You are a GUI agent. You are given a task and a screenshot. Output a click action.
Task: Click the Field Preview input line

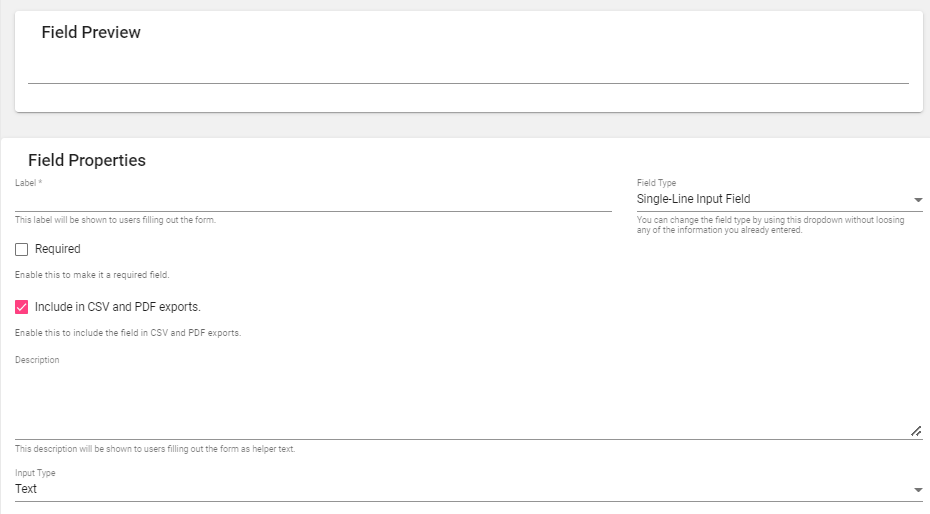pos(468,71)
